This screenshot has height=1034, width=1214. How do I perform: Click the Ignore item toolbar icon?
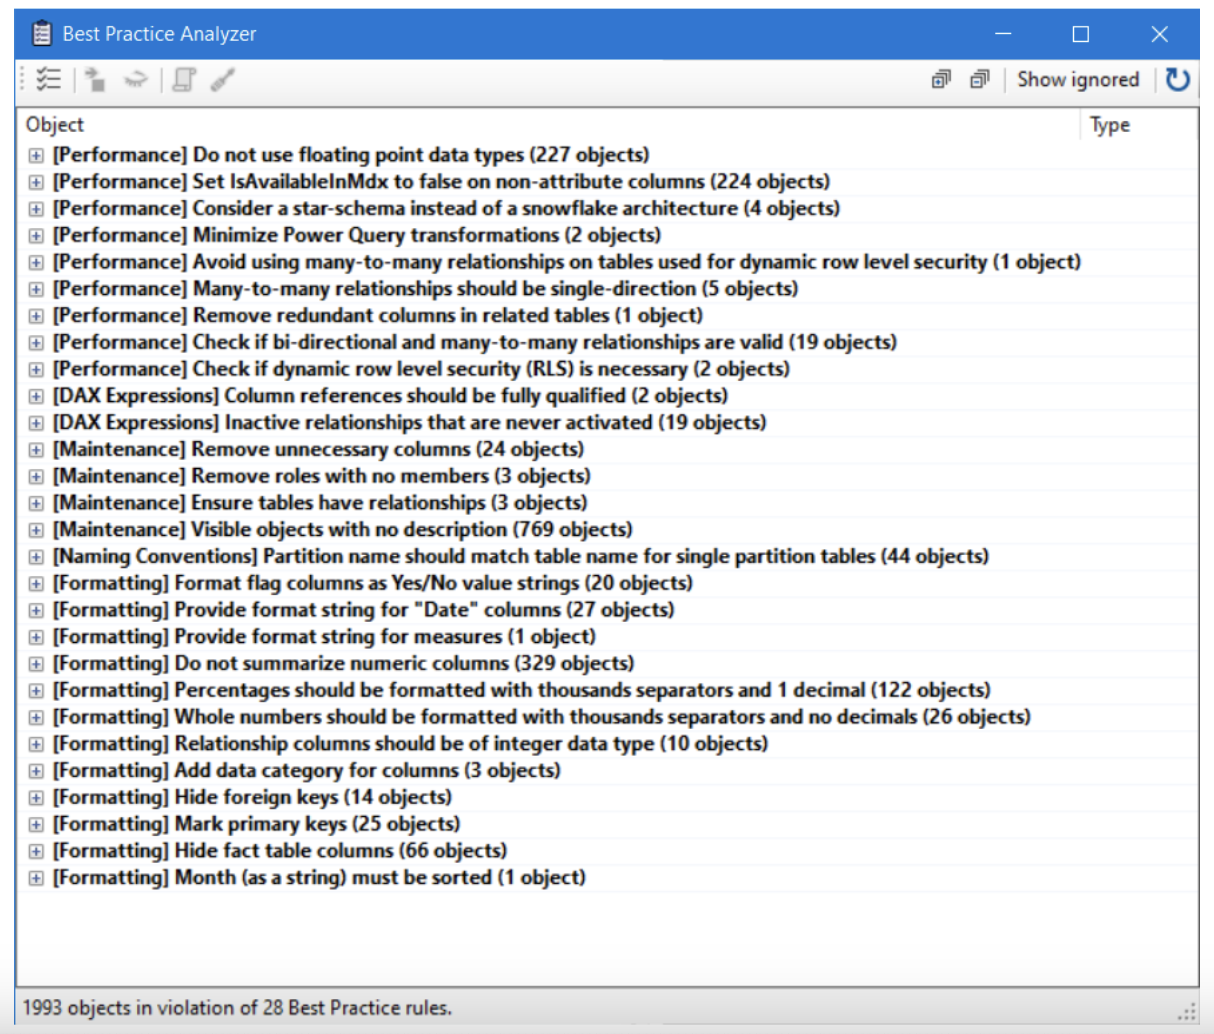(x=135, y=80)
